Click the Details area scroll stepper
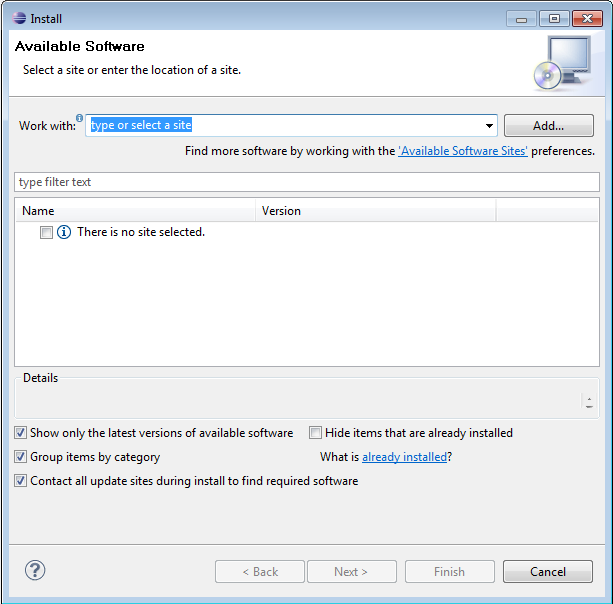 pos(589,402)
